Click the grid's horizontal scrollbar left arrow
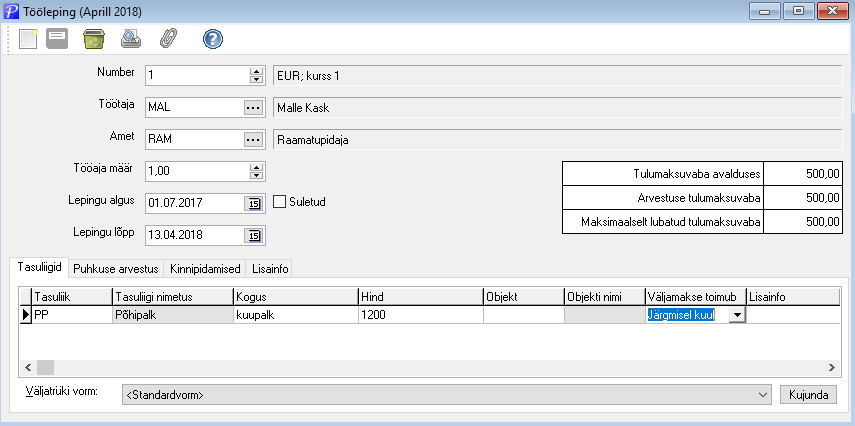Viewport: 855px width, 426px height. click(28, 368)
